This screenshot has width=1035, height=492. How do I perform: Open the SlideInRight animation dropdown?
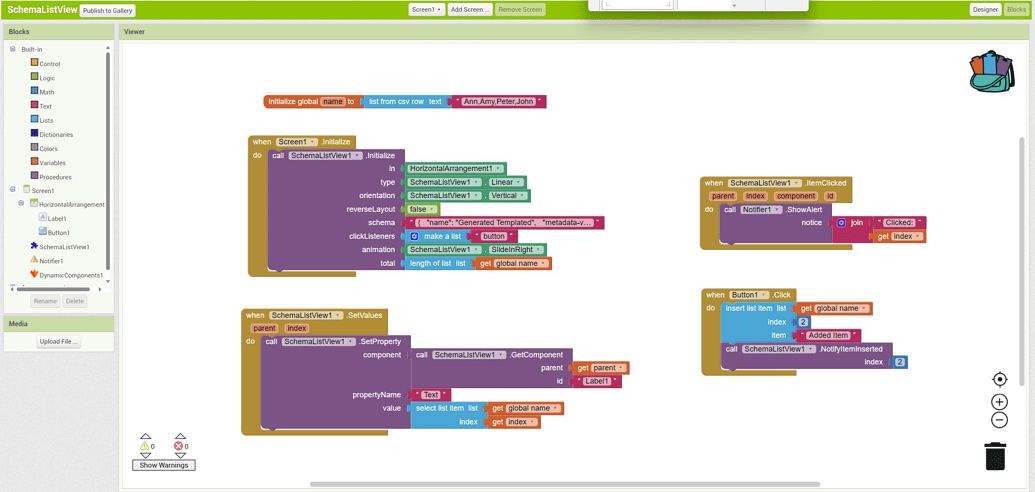(x=538, y=250)
